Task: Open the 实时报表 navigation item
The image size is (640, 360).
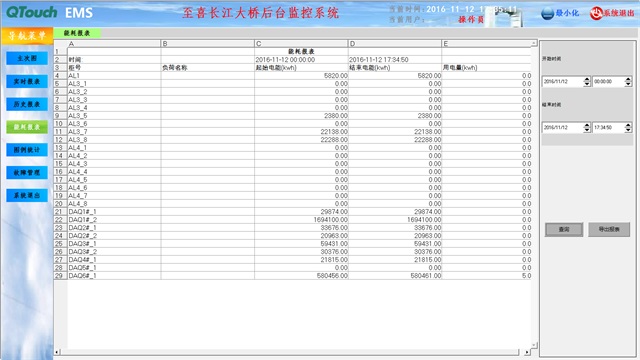Action: (27, 81)
